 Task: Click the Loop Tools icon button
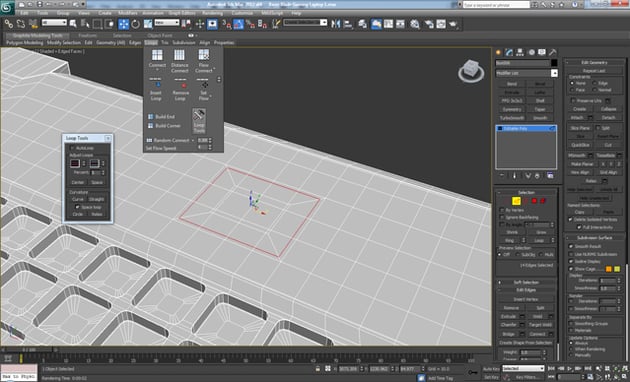pyautogui.click(x=199, y=121)
